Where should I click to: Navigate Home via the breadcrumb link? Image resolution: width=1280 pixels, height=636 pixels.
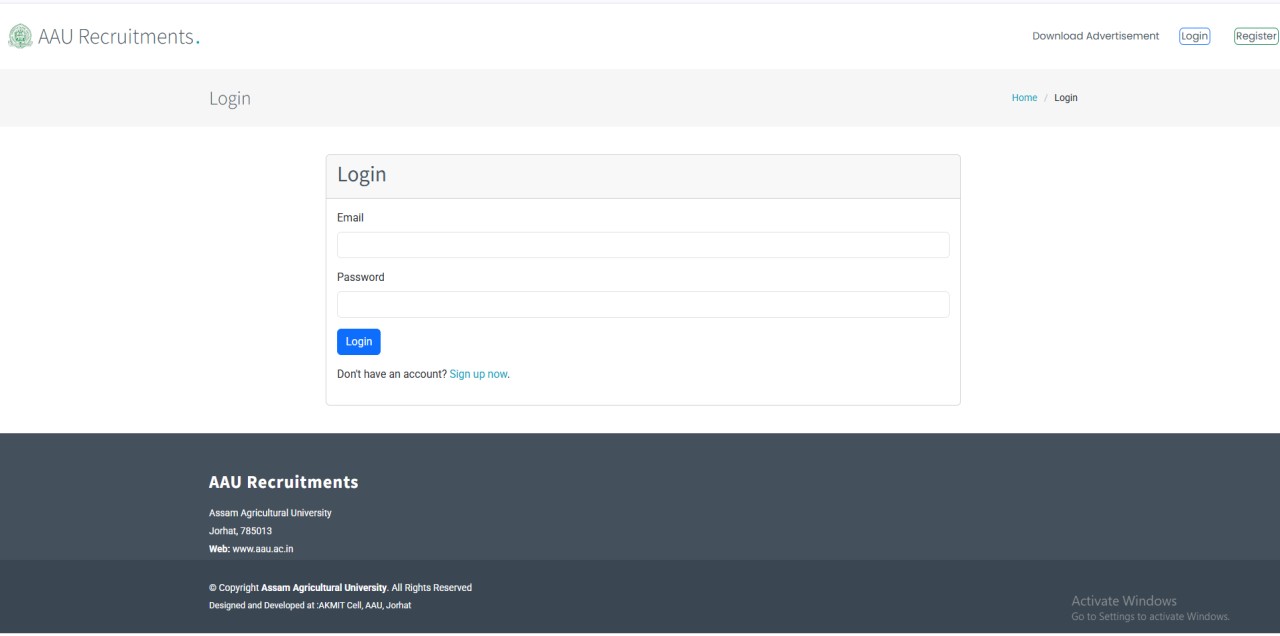coord(1024,97)
